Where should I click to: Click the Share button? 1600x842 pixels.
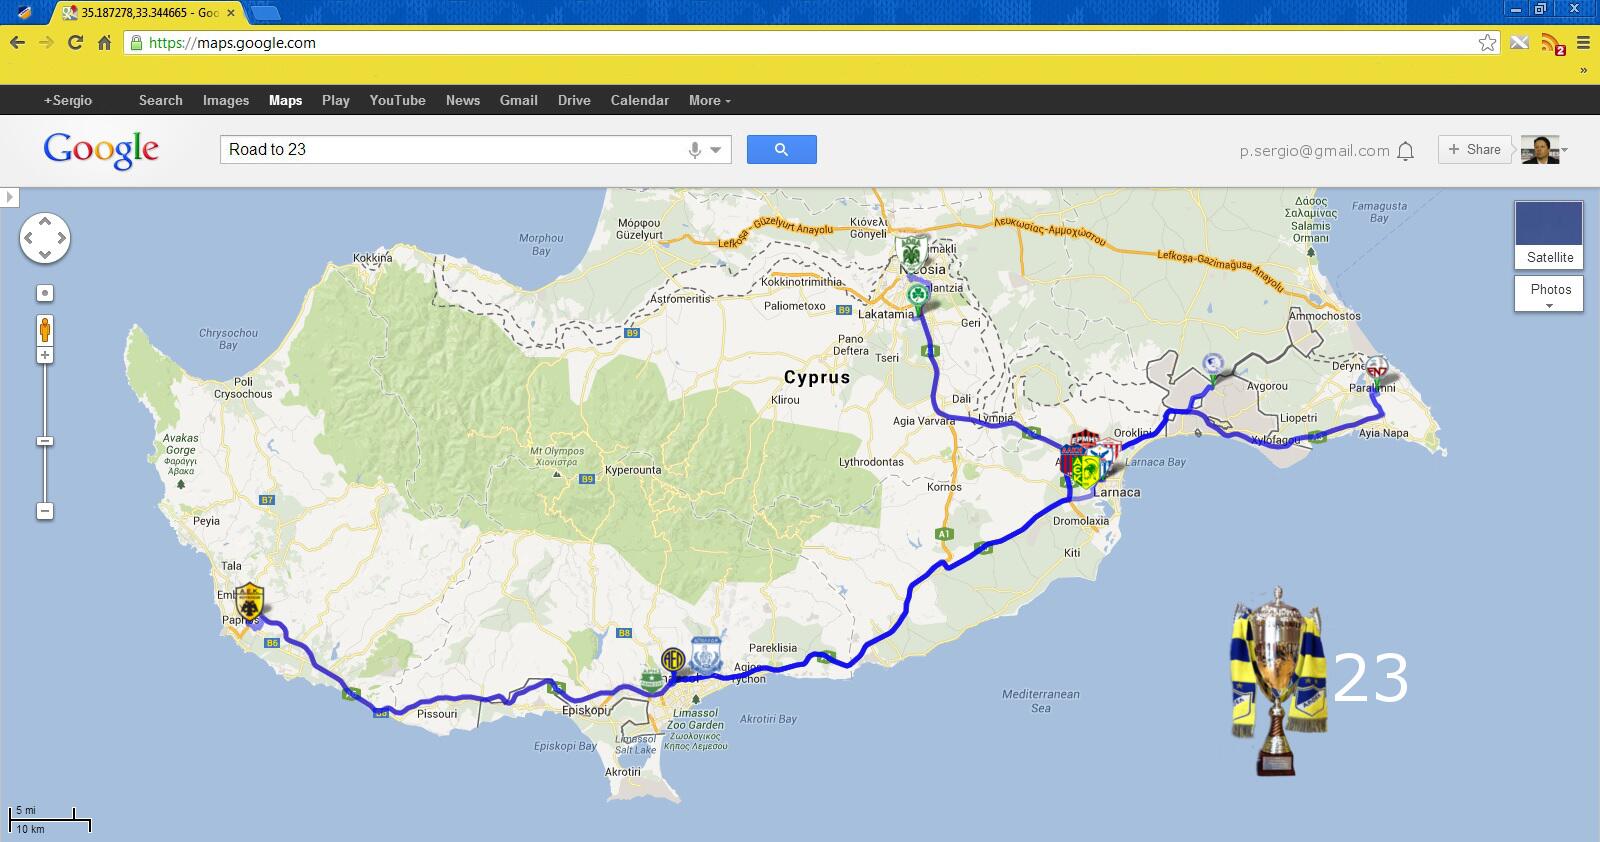point(1474,149)
